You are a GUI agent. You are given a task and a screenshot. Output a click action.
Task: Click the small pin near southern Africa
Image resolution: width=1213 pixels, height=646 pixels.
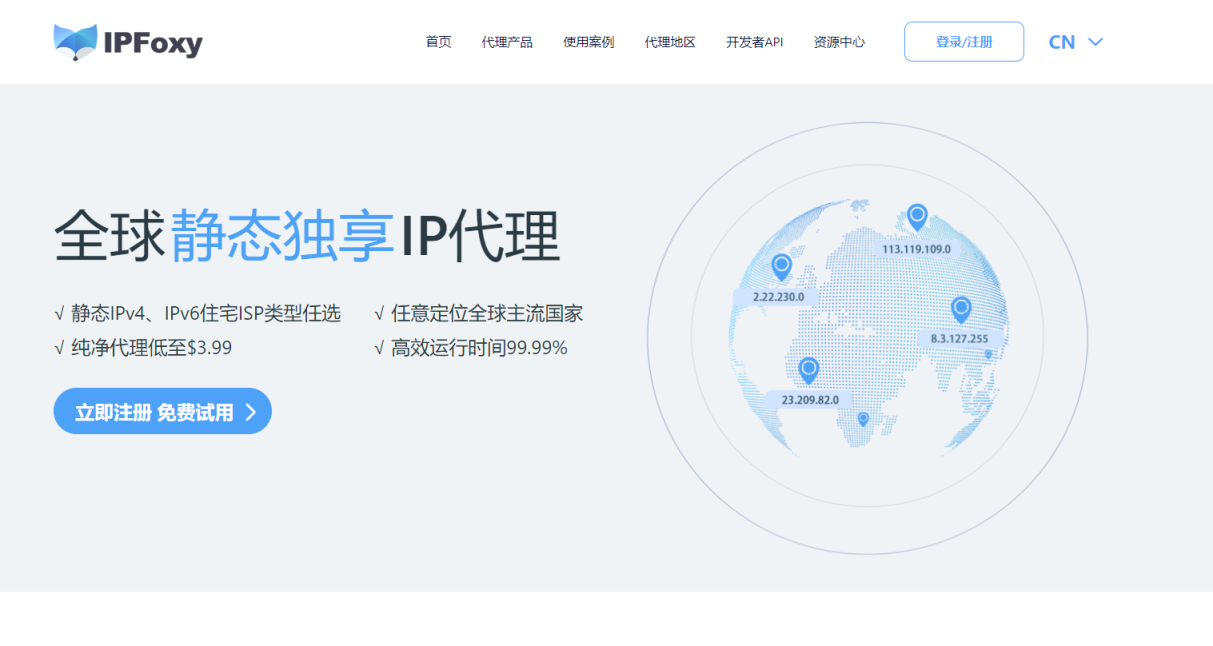coord(863,418)
